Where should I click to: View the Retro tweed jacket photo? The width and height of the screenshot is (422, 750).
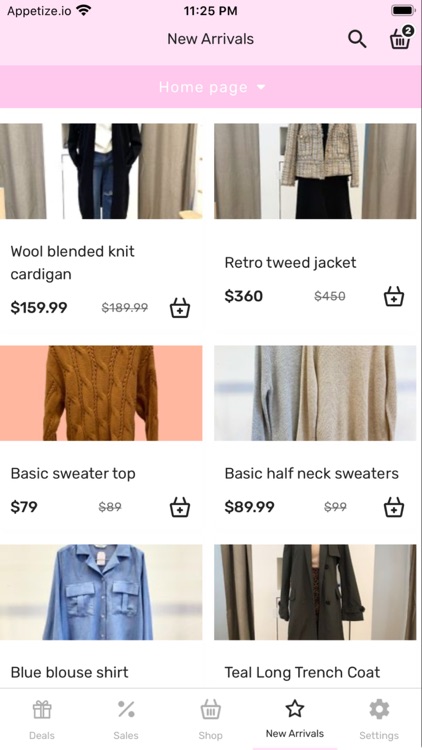[315, 171]
